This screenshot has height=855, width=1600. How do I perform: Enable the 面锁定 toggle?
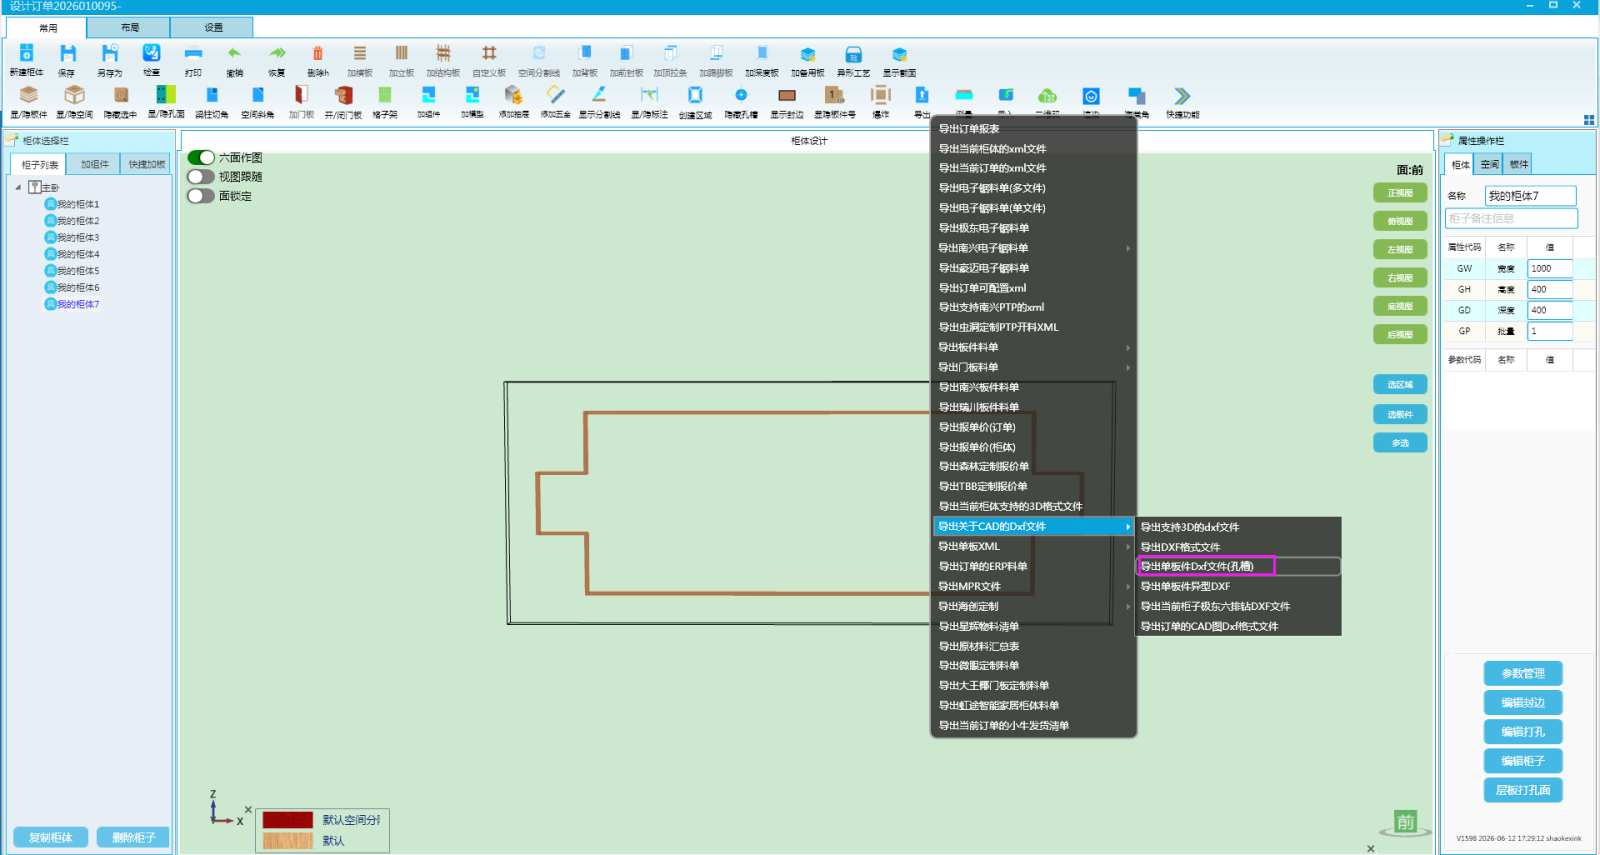(201, 196)
